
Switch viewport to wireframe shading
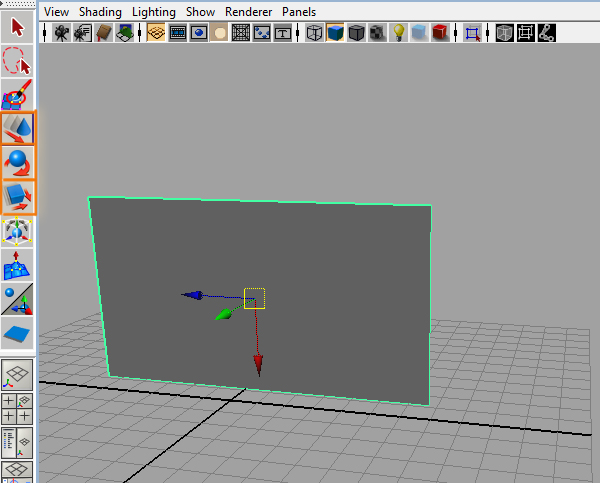pyautogui.click(x=314, y=33)
